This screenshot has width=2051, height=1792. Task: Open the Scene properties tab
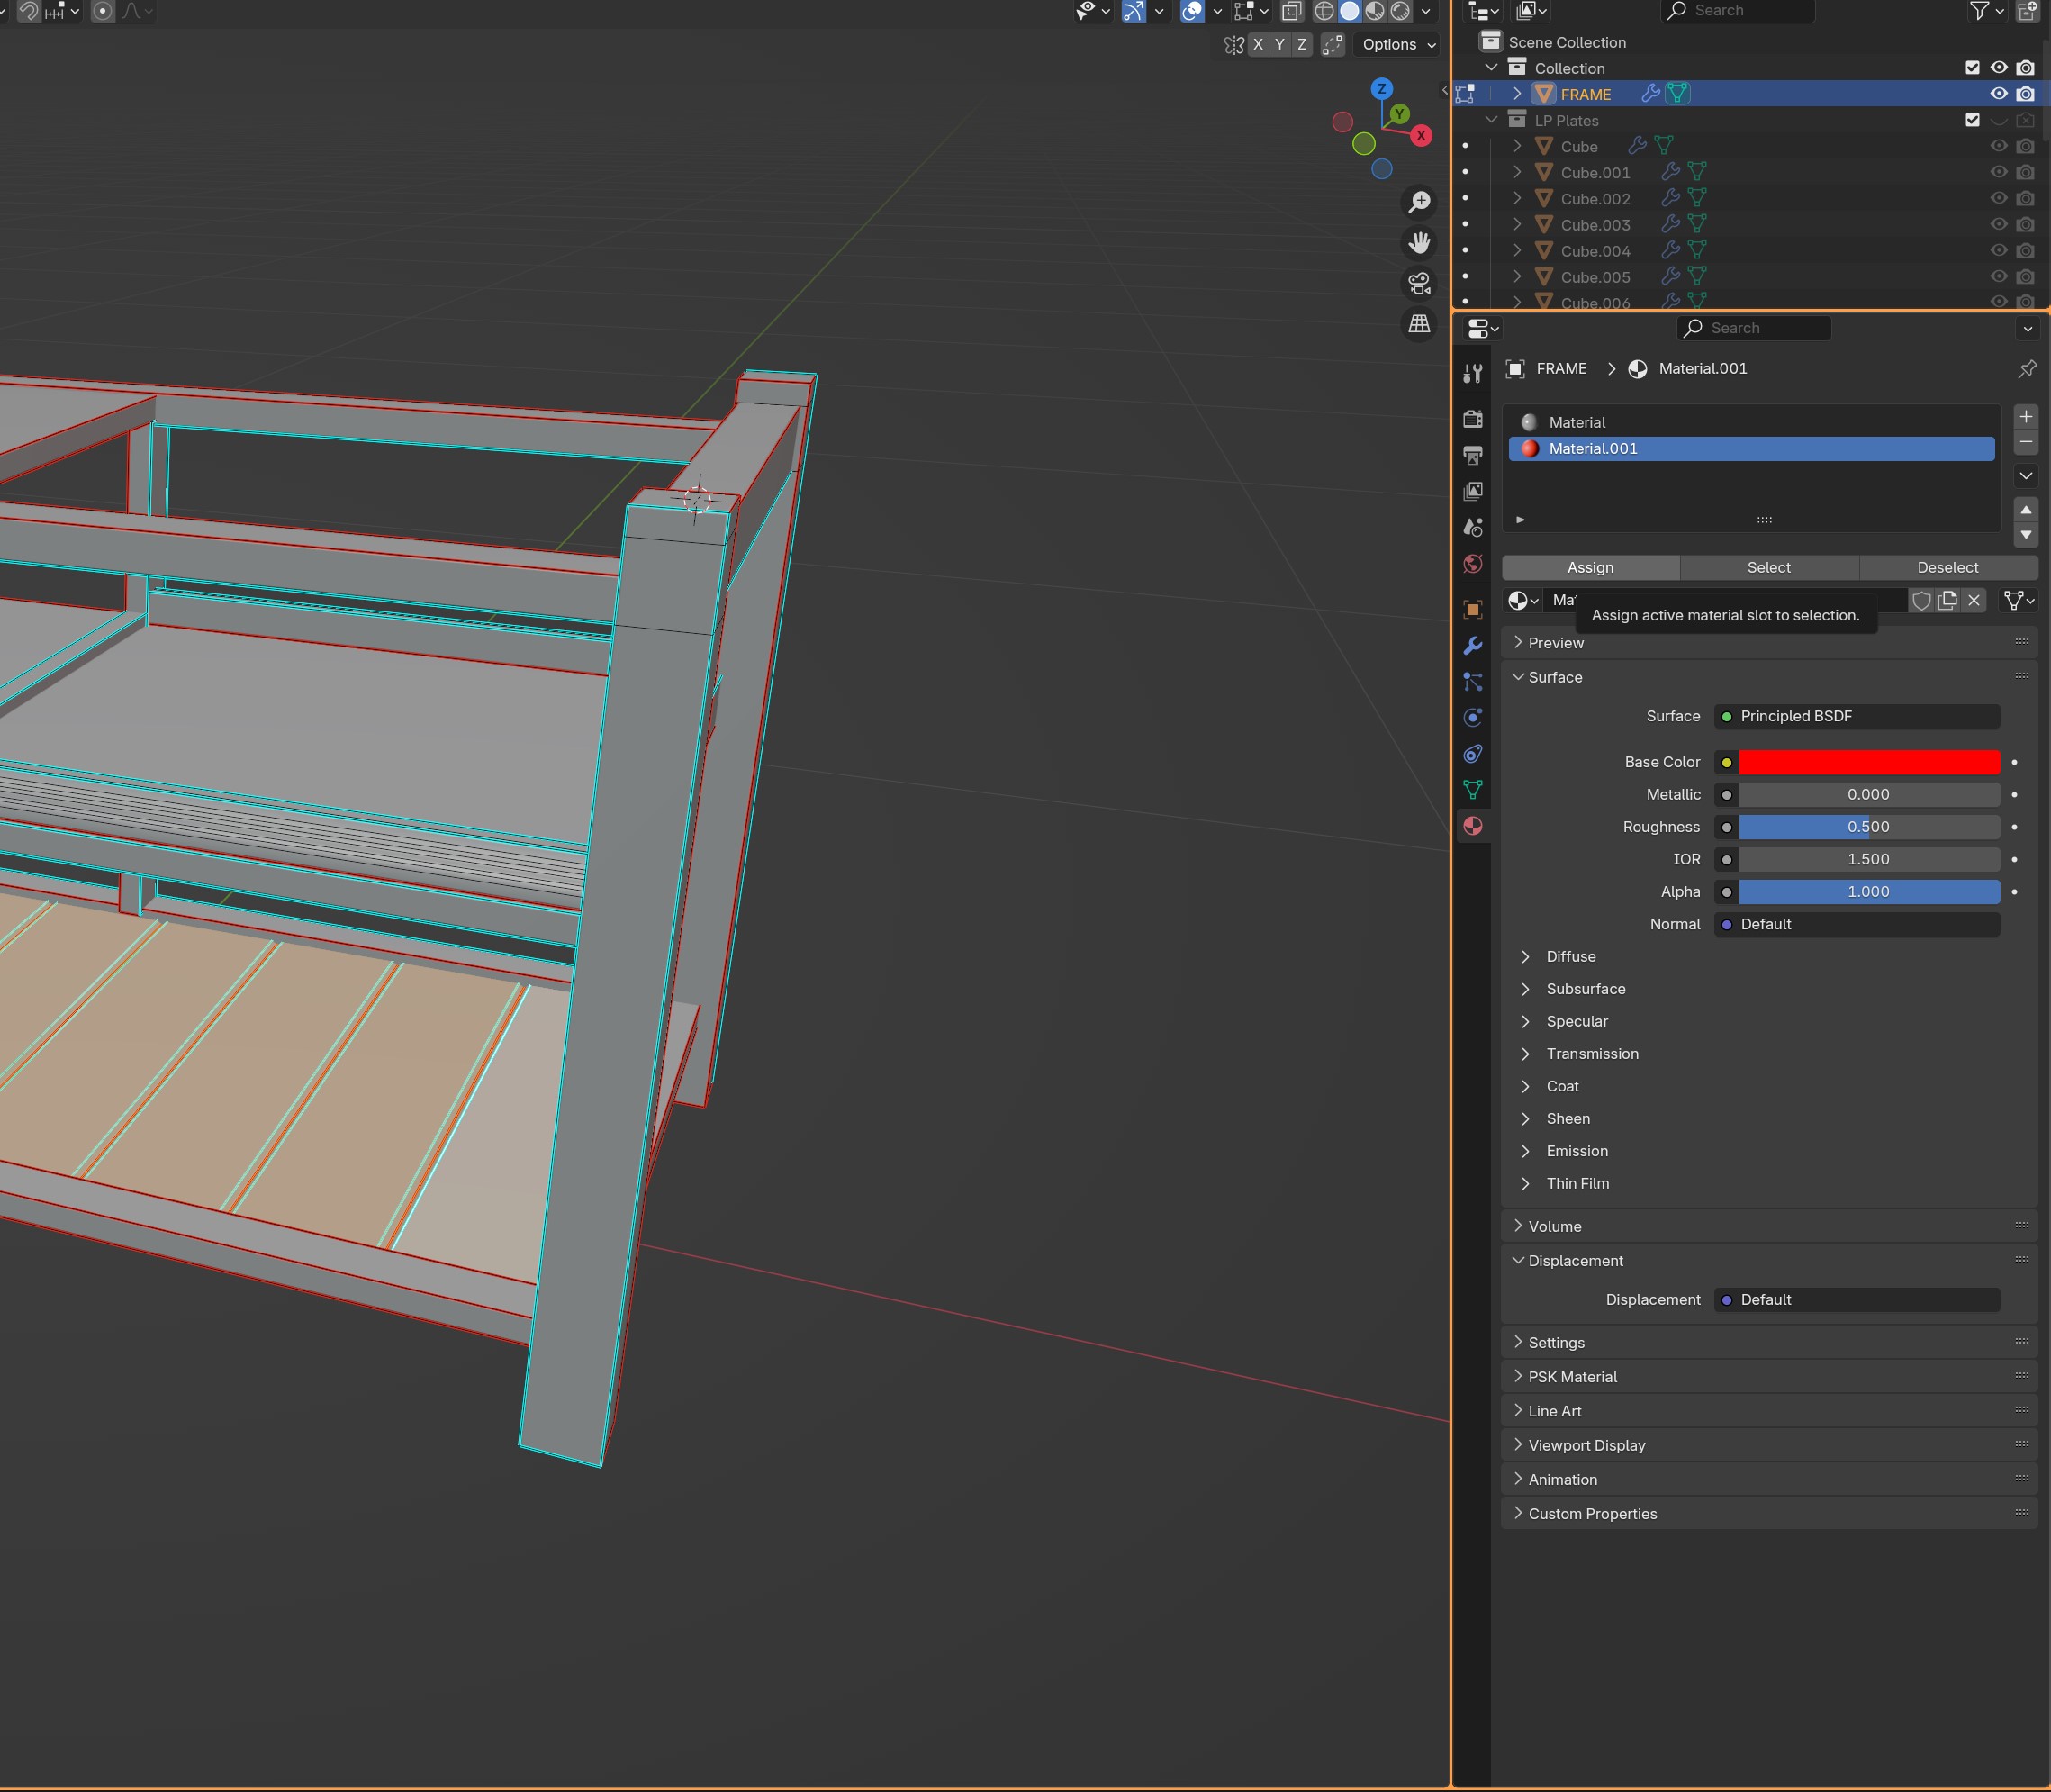coord(1472,527)
